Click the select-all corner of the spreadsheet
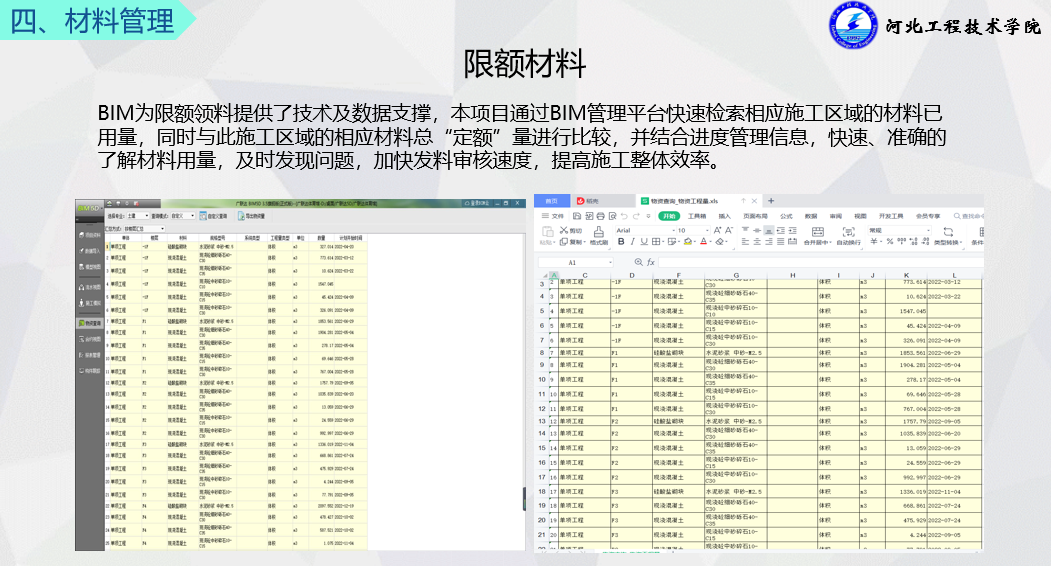The height and width of the screenshot is (566, 1051). pos(545,275)
